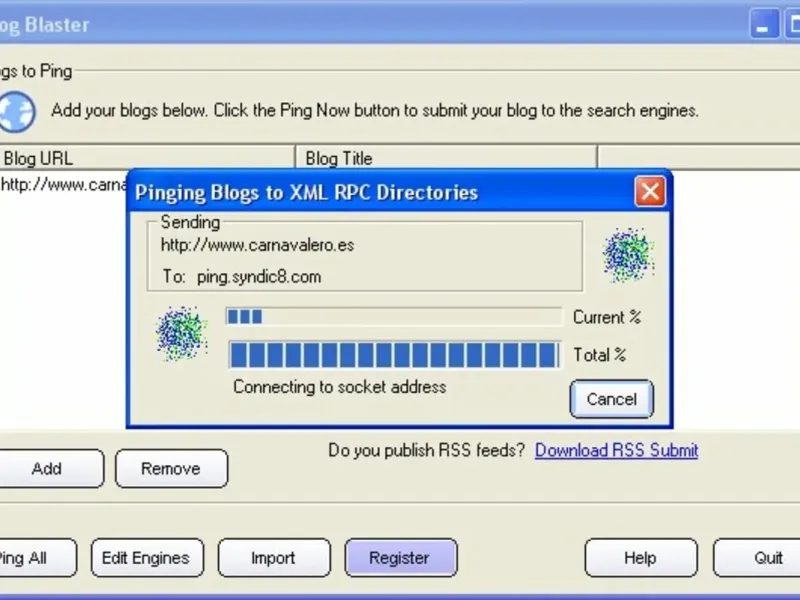800x600 pixels.
Task: Open Help
Action: (641, 558)
